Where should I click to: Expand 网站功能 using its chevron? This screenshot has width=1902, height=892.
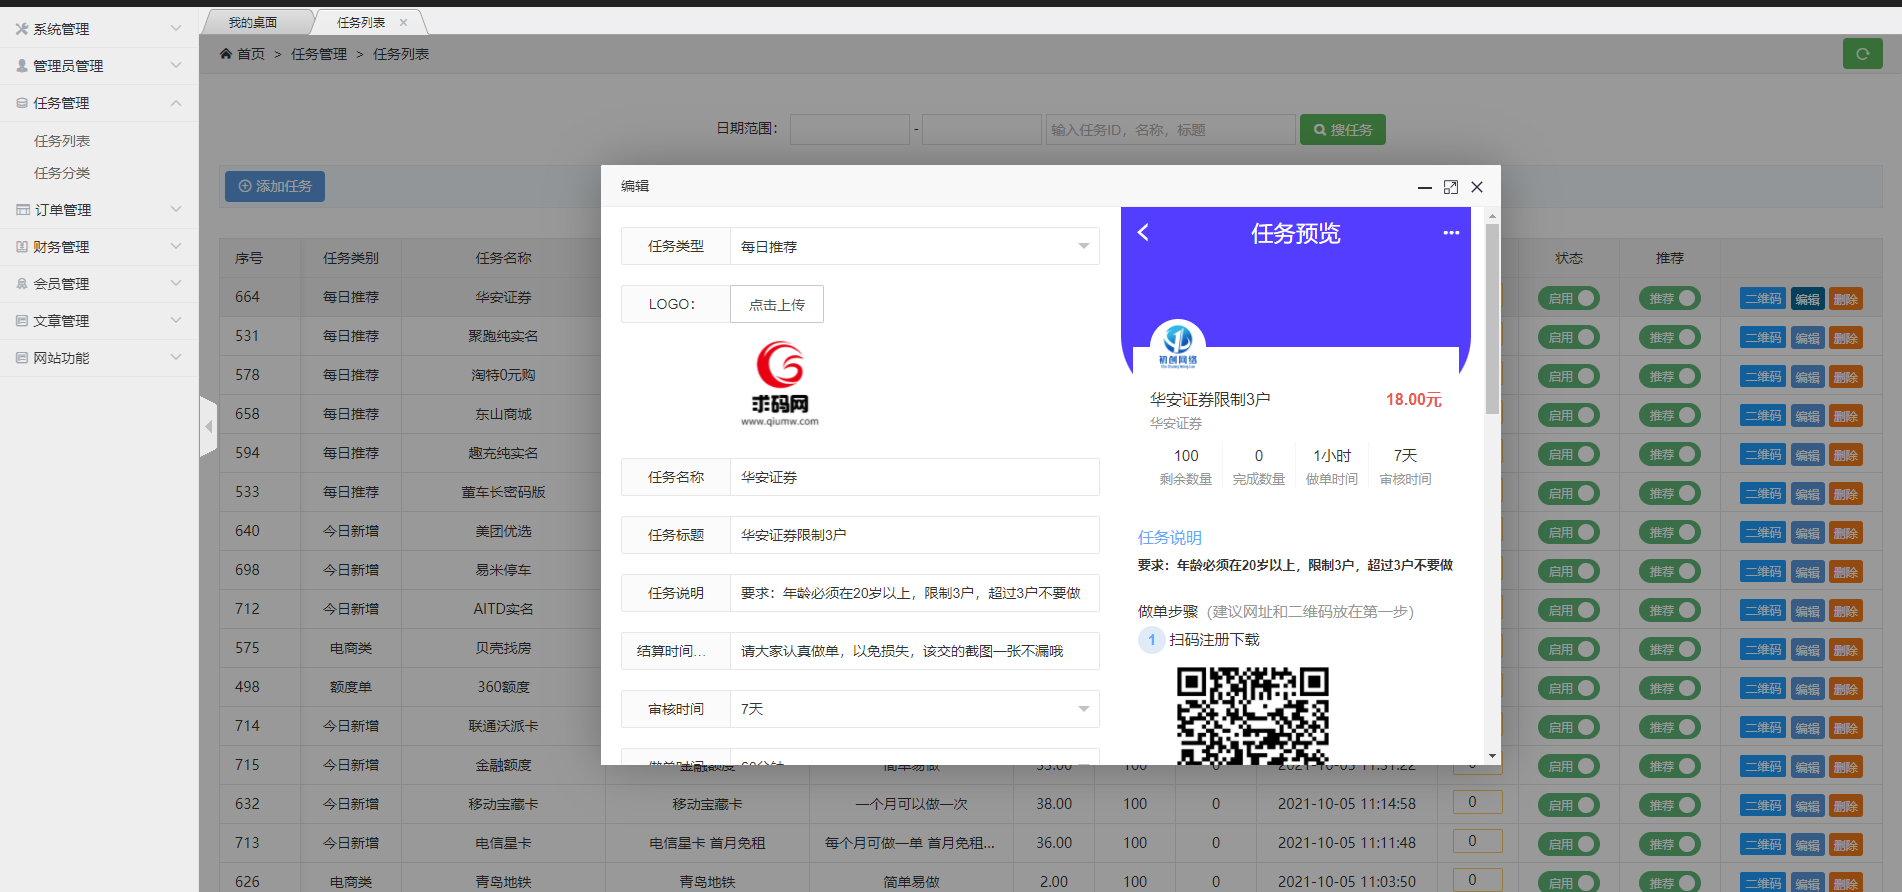click(176, 358)
